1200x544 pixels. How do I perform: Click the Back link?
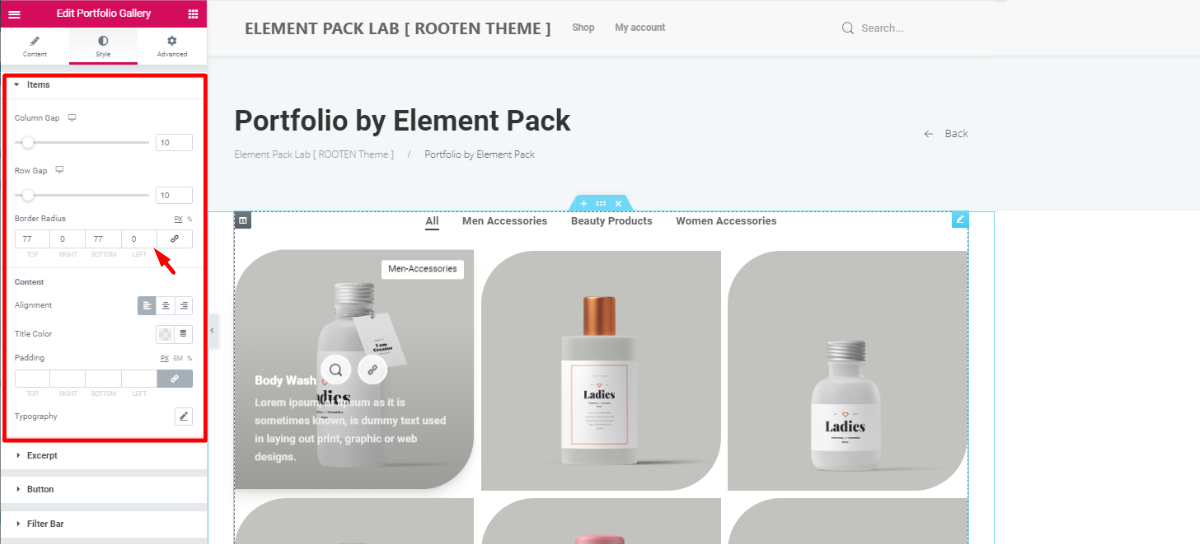pos(946,134)
